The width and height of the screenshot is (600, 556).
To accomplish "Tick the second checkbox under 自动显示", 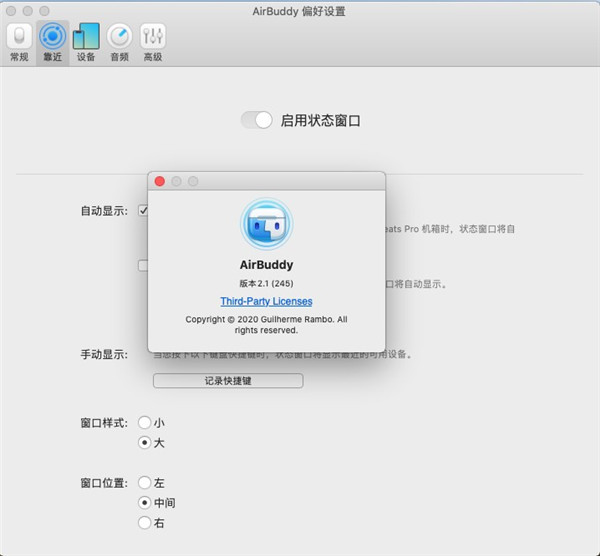I will (x=144, y=266).
